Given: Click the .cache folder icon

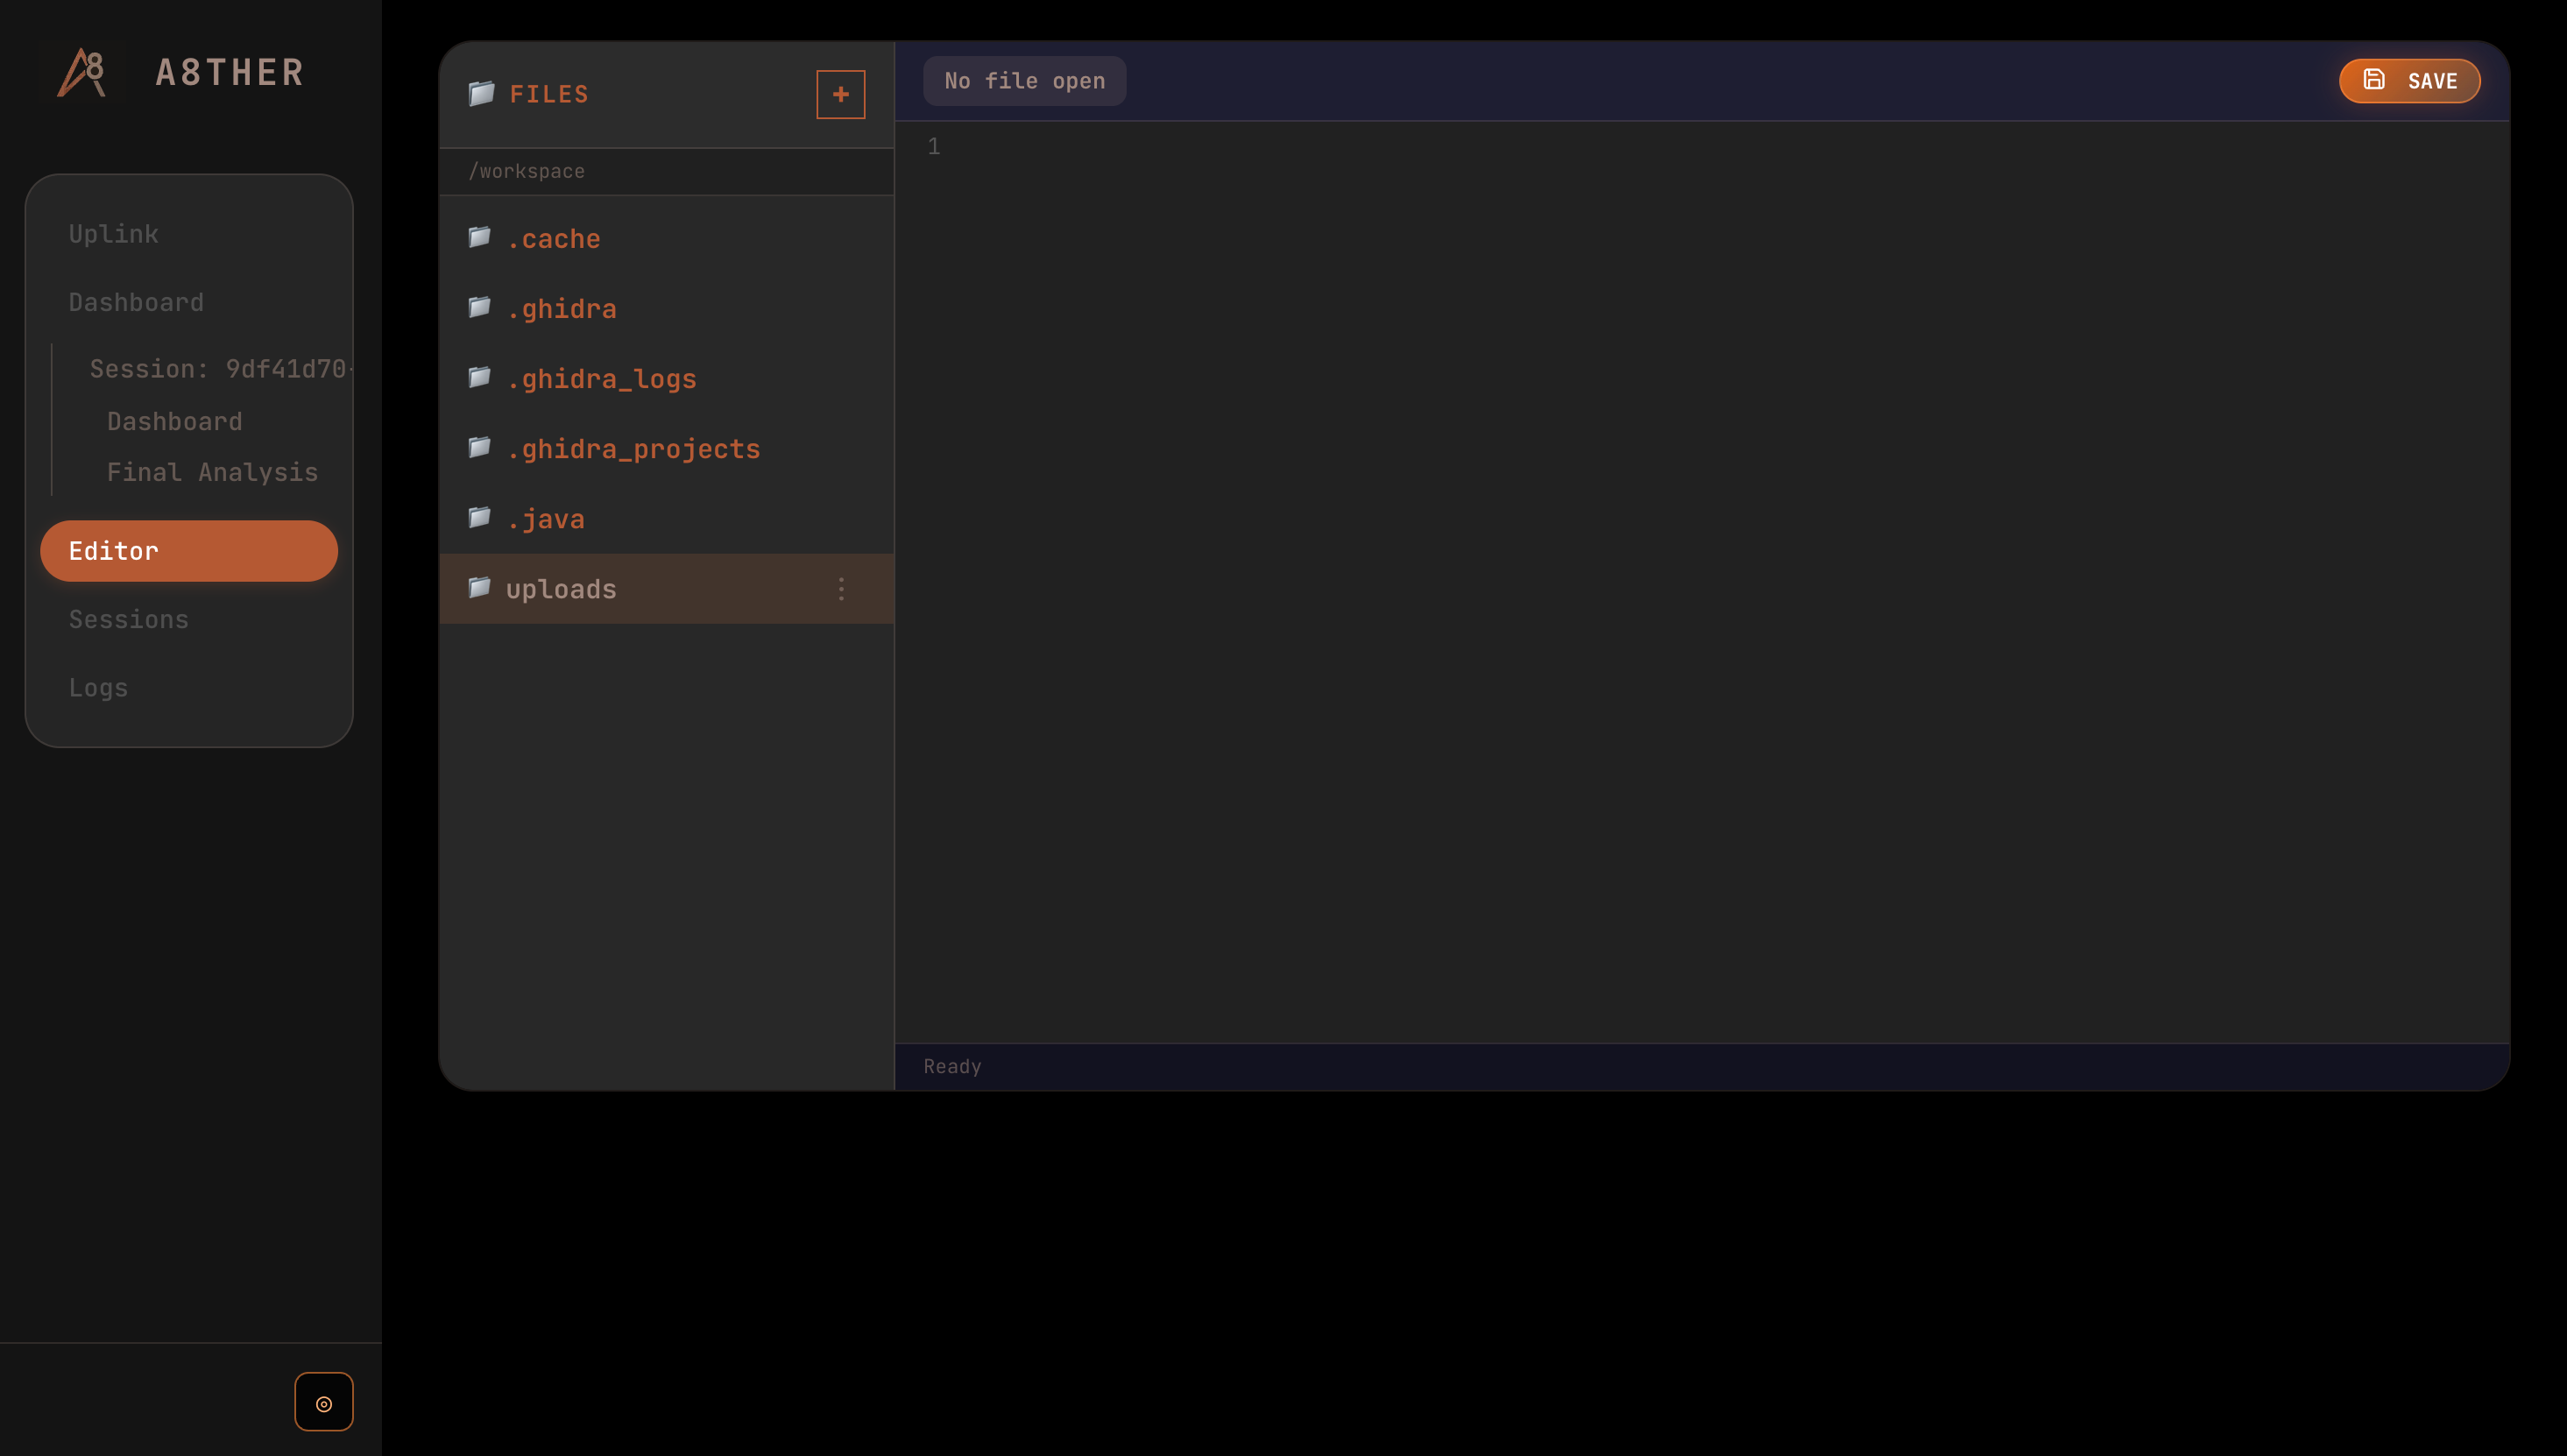Looking at the screenshot, I should pyautogui.click(x=479, y=238).
